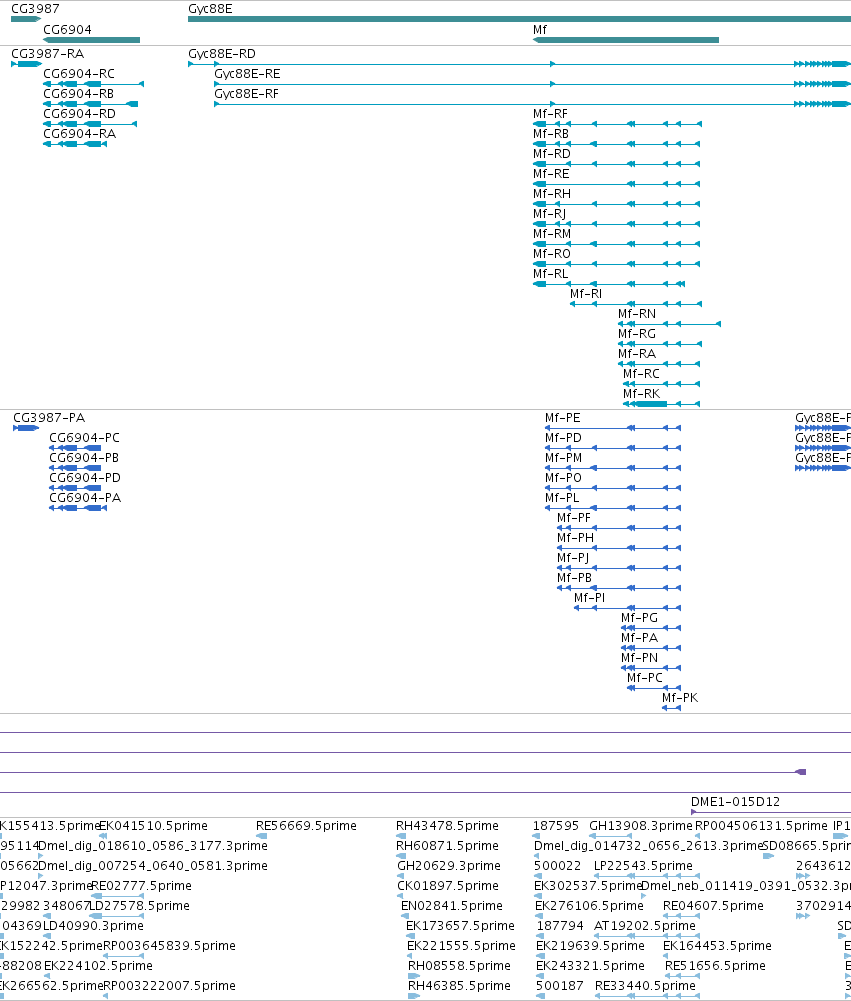This screenshot has height=1001, width=851.
Task: Select the Mf-PI protein feature
Action: [628, 608]
